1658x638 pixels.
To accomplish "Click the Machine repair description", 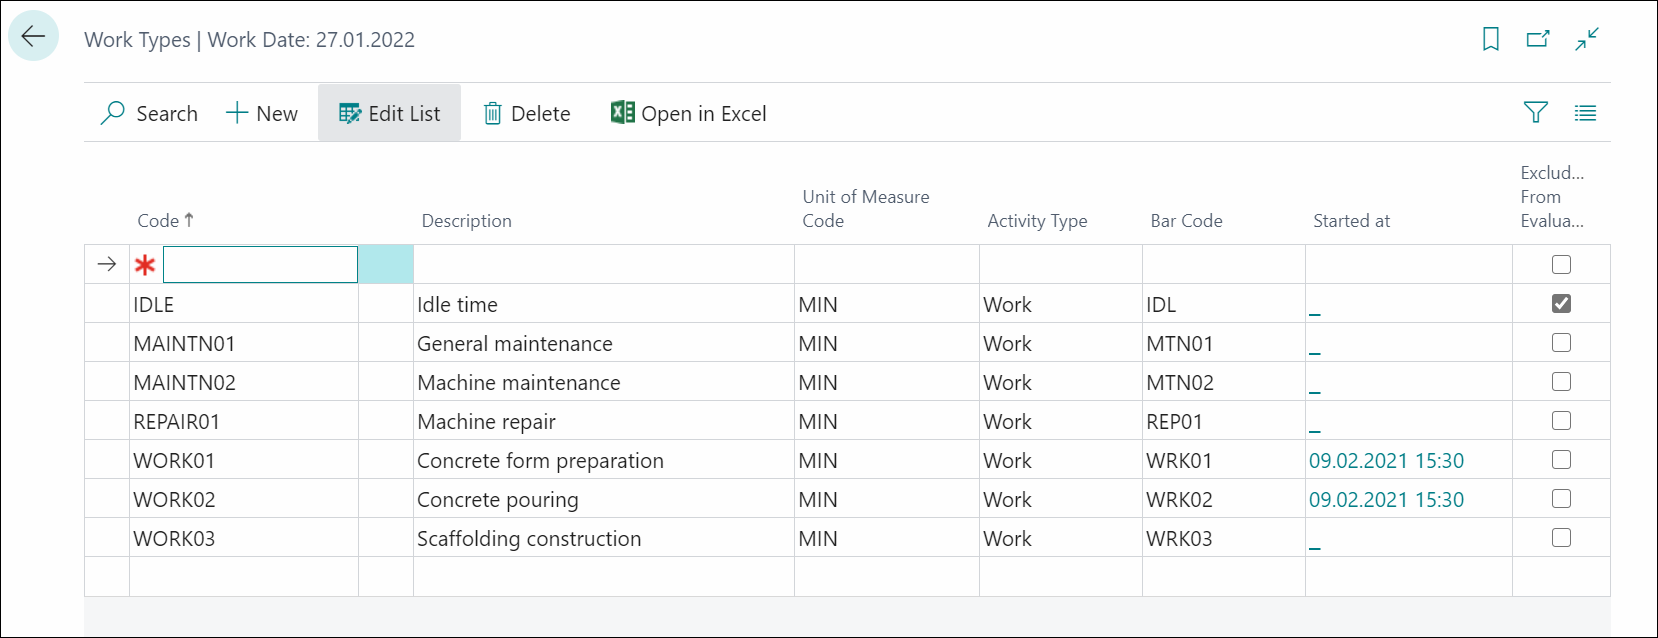I will point(486,422).
